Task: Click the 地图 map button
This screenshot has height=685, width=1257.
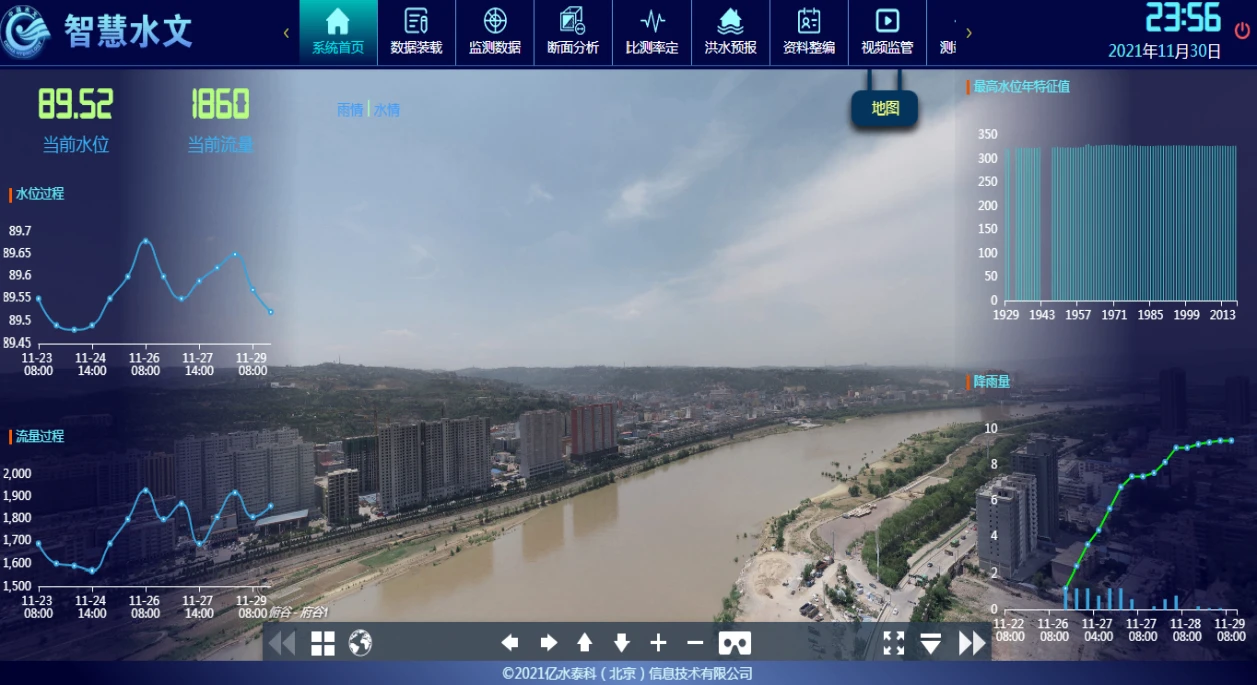Action: click(885, 108)
